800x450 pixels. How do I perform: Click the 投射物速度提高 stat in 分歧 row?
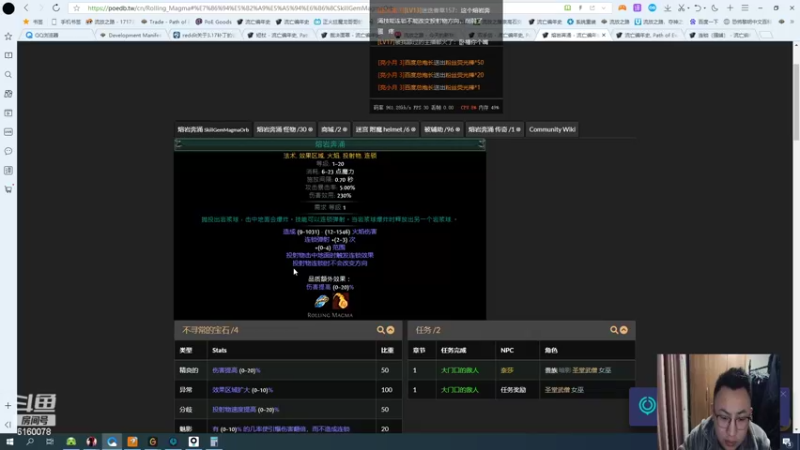click(x=245, y=410)
